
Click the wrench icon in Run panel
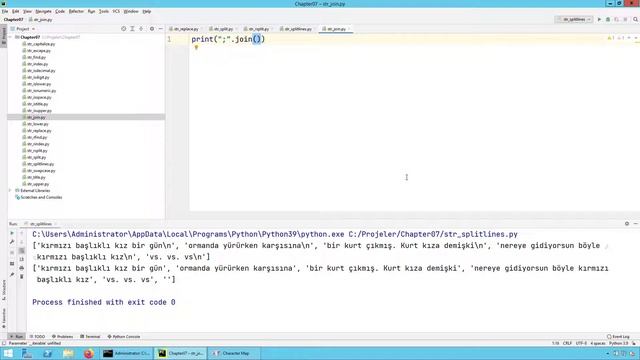(12, 242)
